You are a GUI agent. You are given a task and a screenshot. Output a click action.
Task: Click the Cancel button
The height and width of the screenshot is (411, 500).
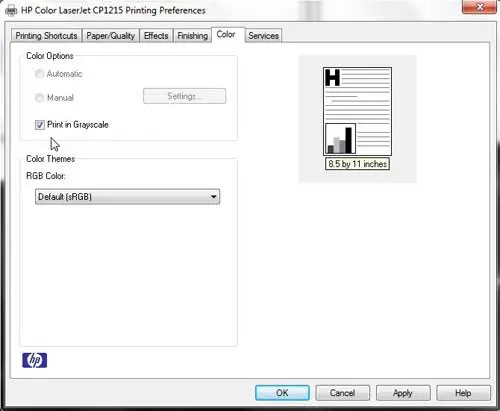point(343,393)
